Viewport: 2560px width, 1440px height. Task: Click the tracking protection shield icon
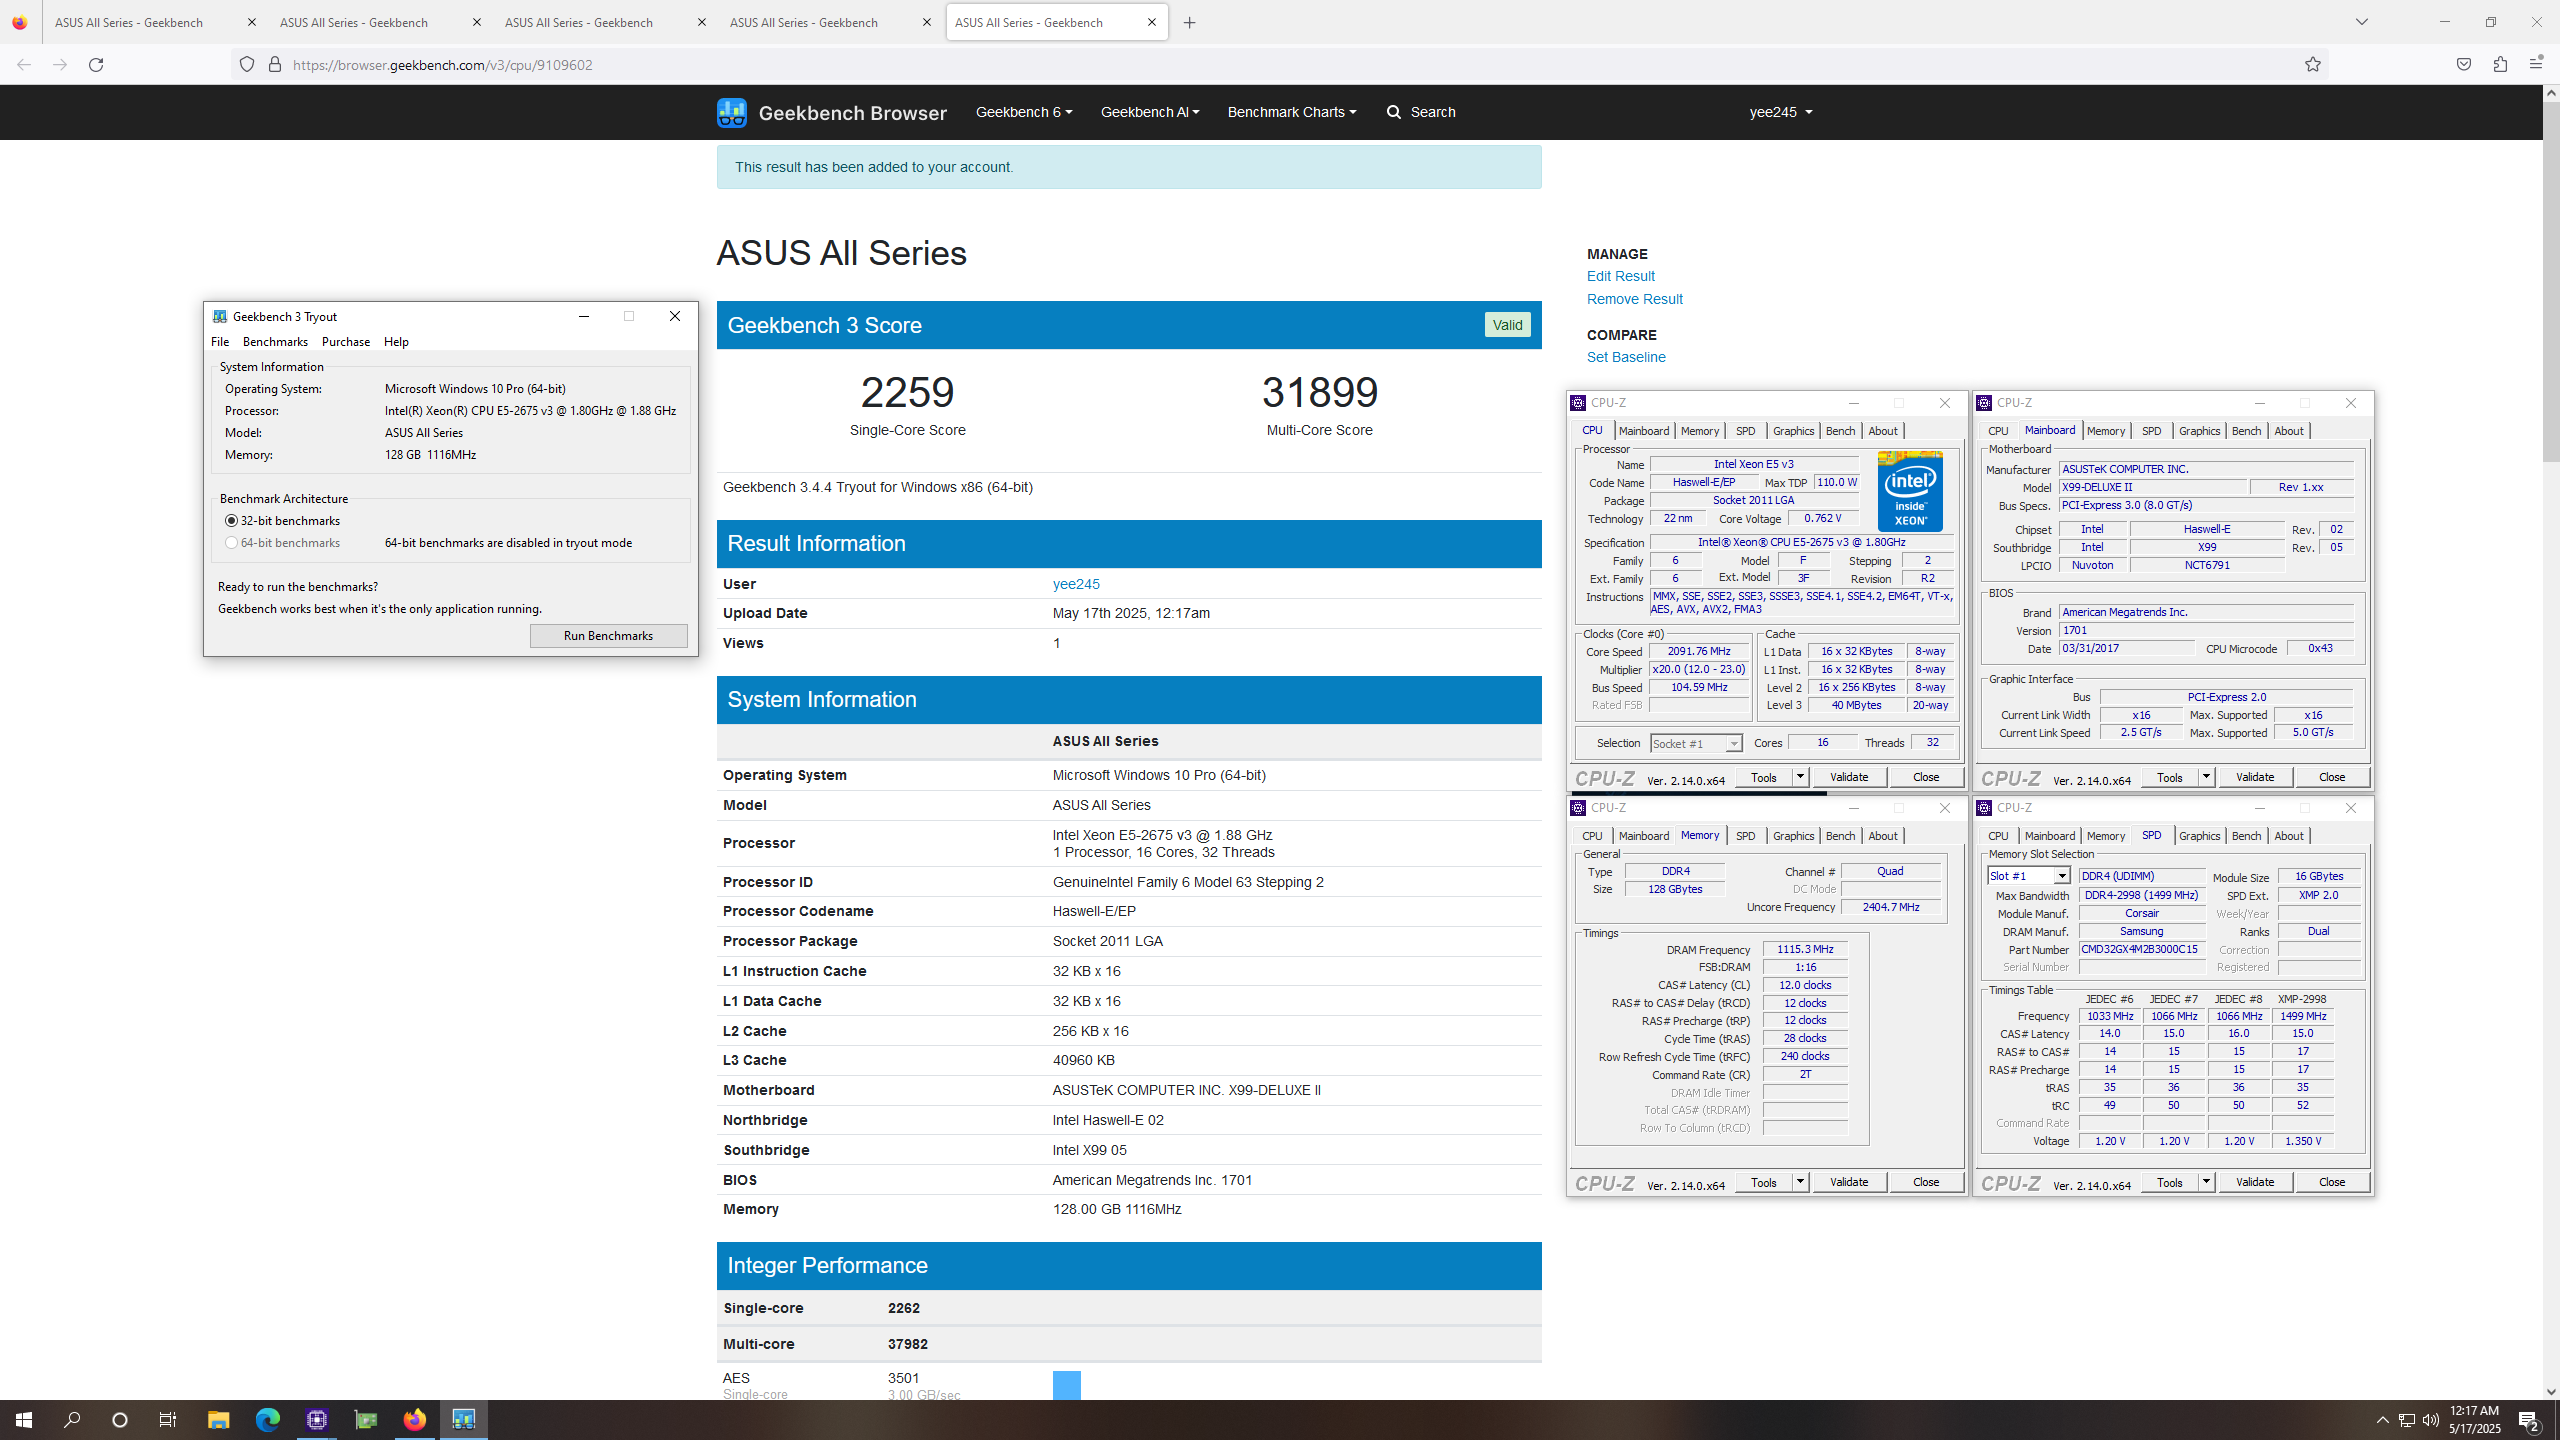(247, 65)
